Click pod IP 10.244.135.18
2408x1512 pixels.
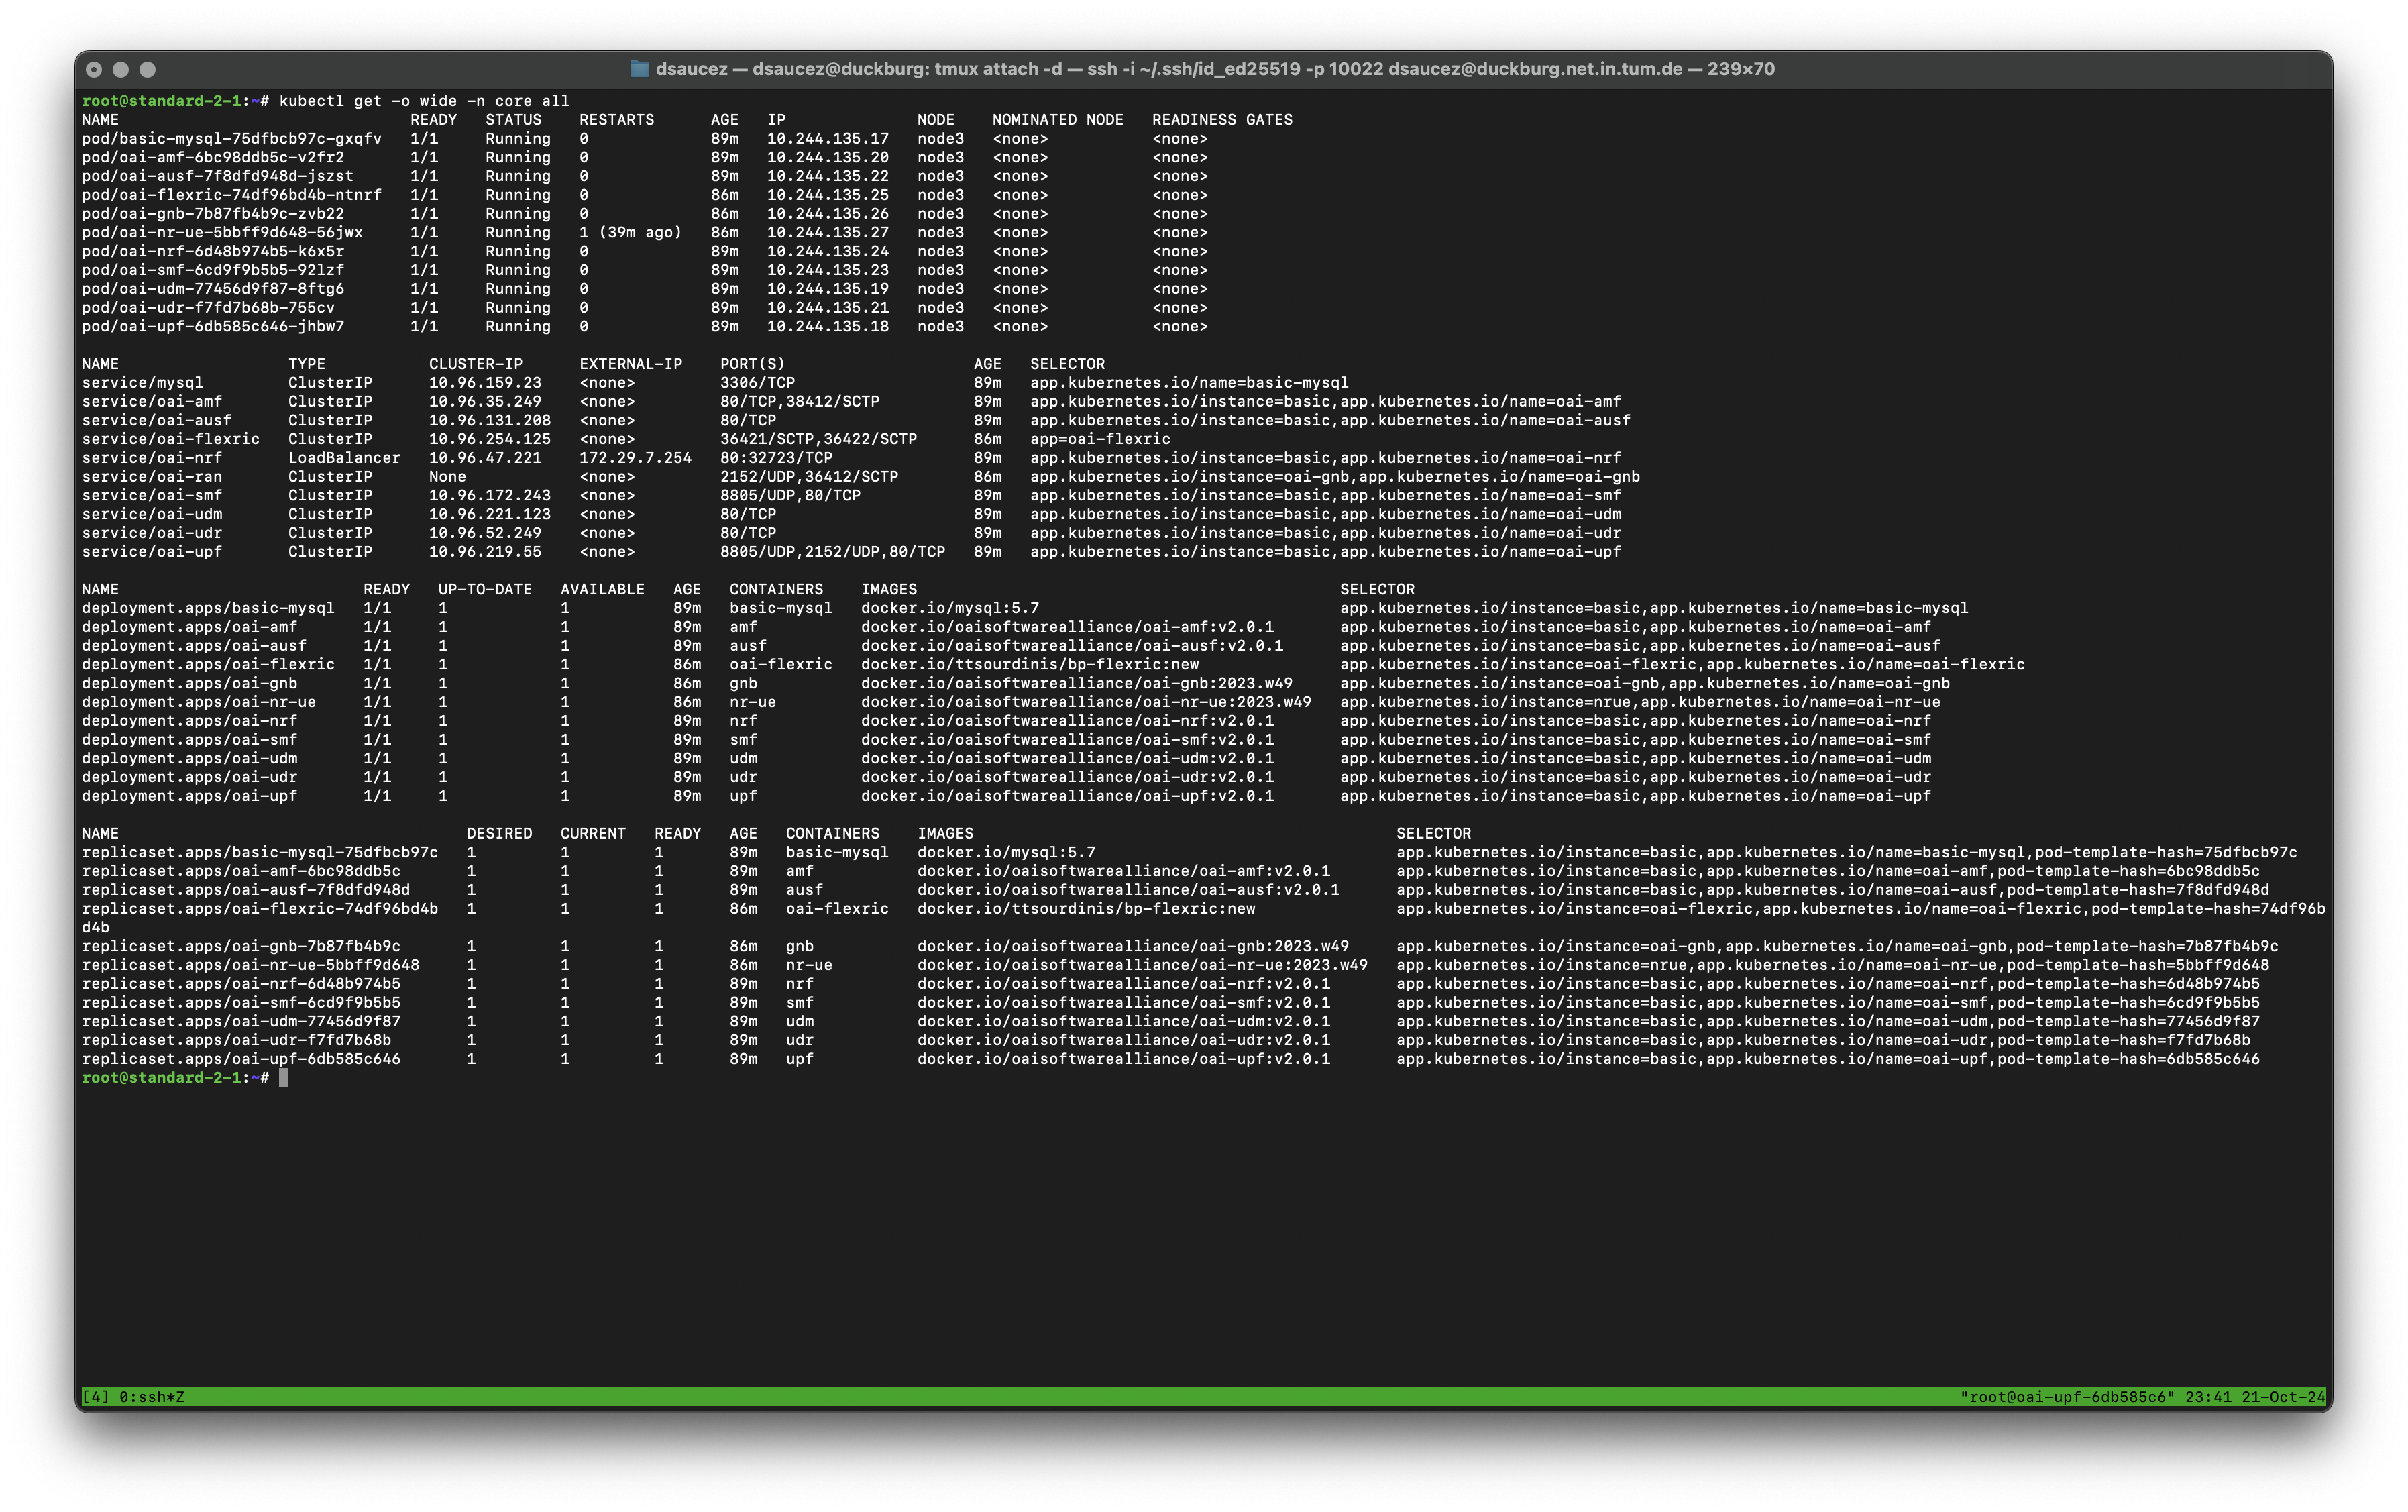tap(828, 326)
